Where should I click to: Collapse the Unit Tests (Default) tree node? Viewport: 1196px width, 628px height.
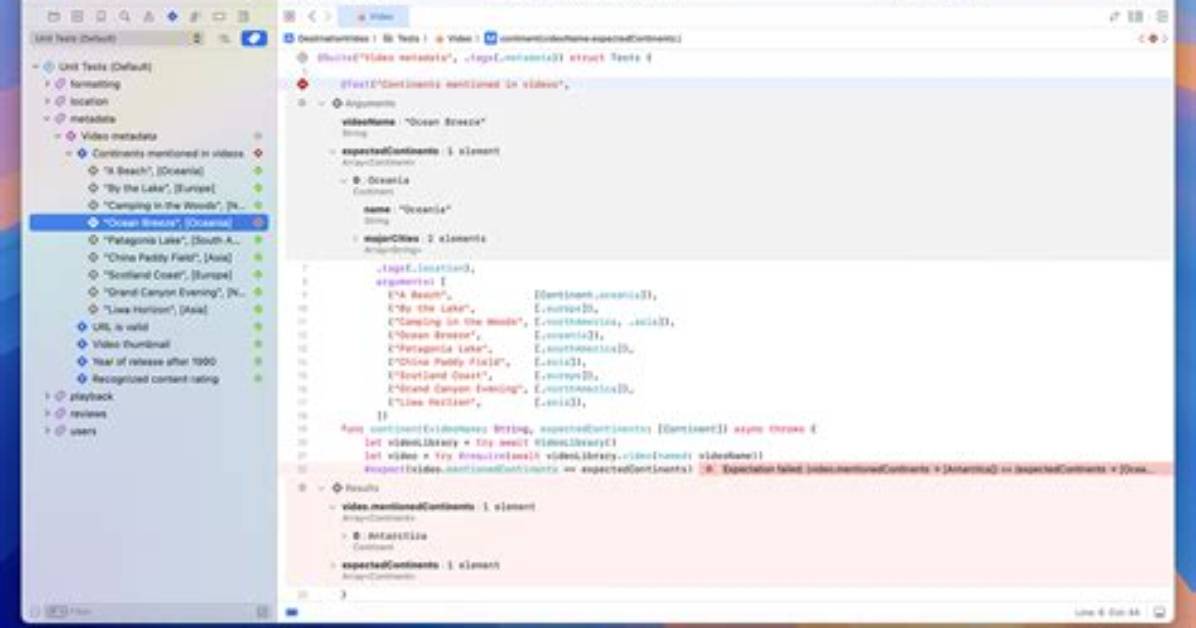[36, 66]
